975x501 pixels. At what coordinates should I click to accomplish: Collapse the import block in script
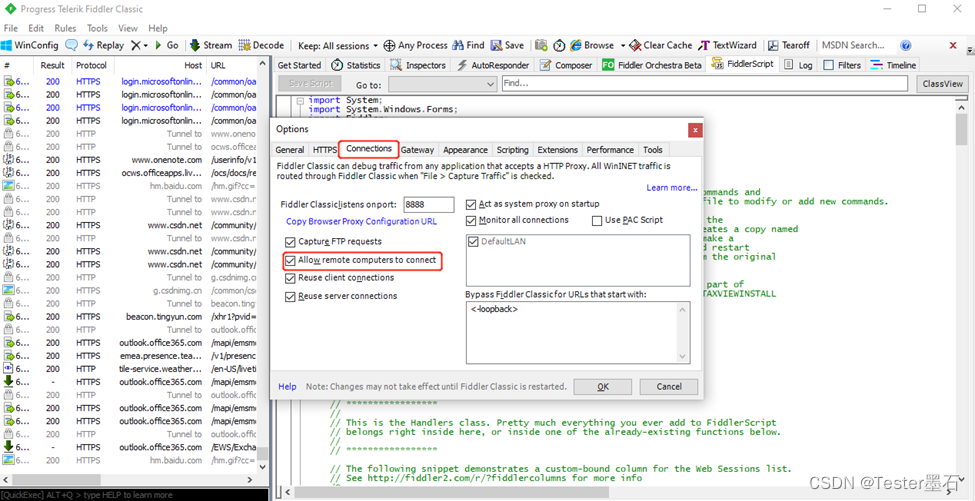point(300,100)
